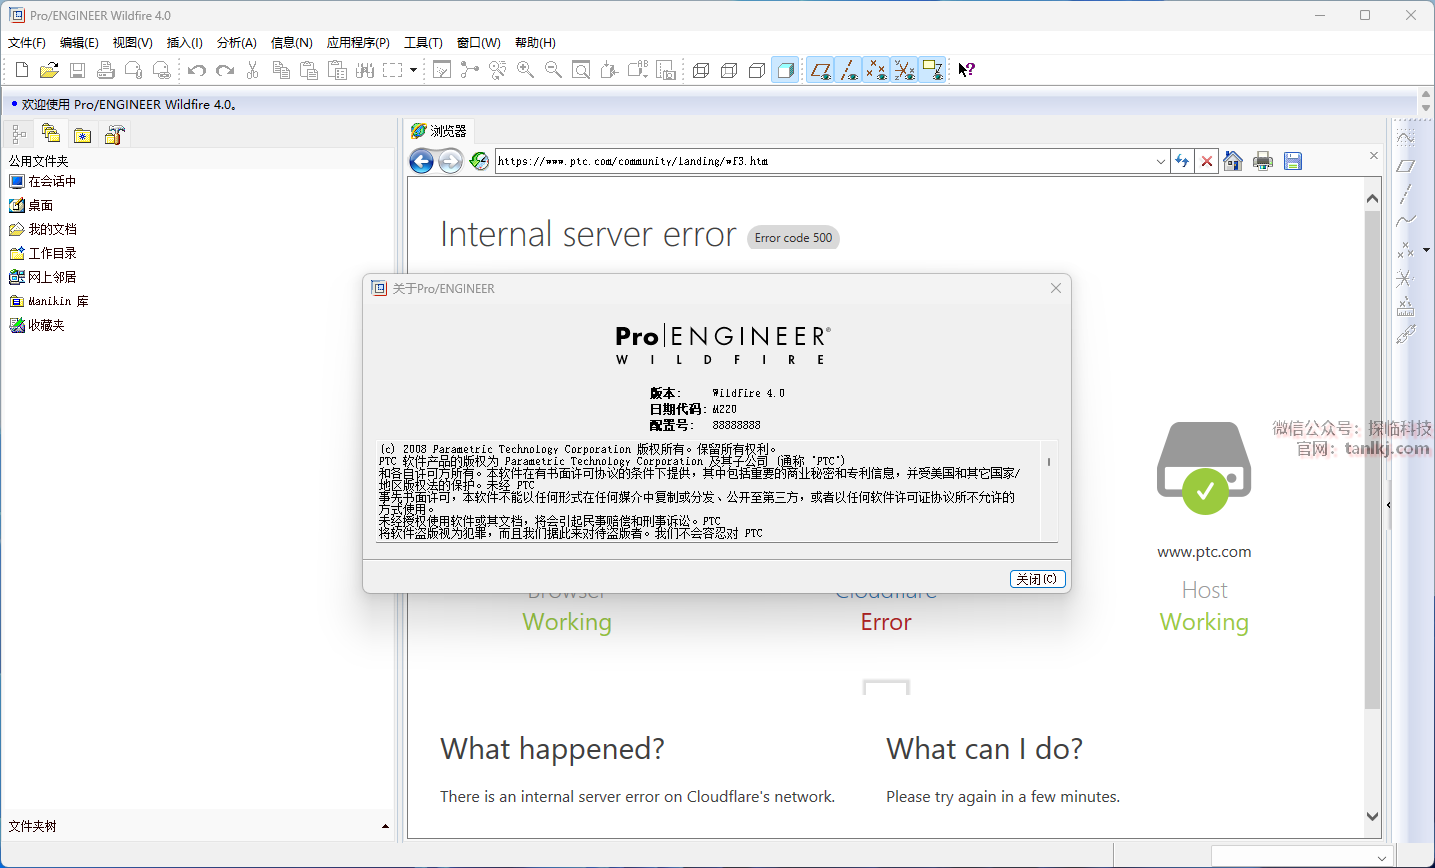
Task: Open the browser home page
Action: (1233, 161)
